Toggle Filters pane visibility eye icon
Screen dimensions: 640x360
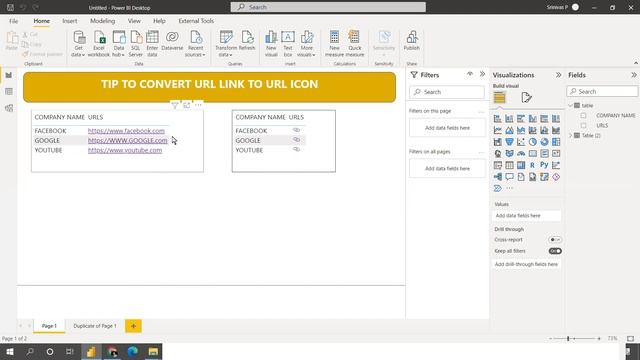tap(470, 74)
